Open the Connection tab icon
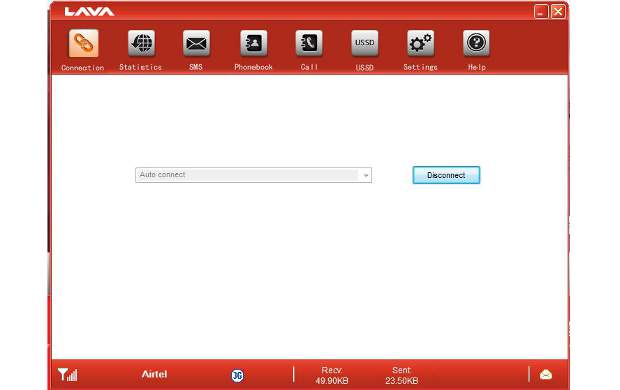 point(83,43)
